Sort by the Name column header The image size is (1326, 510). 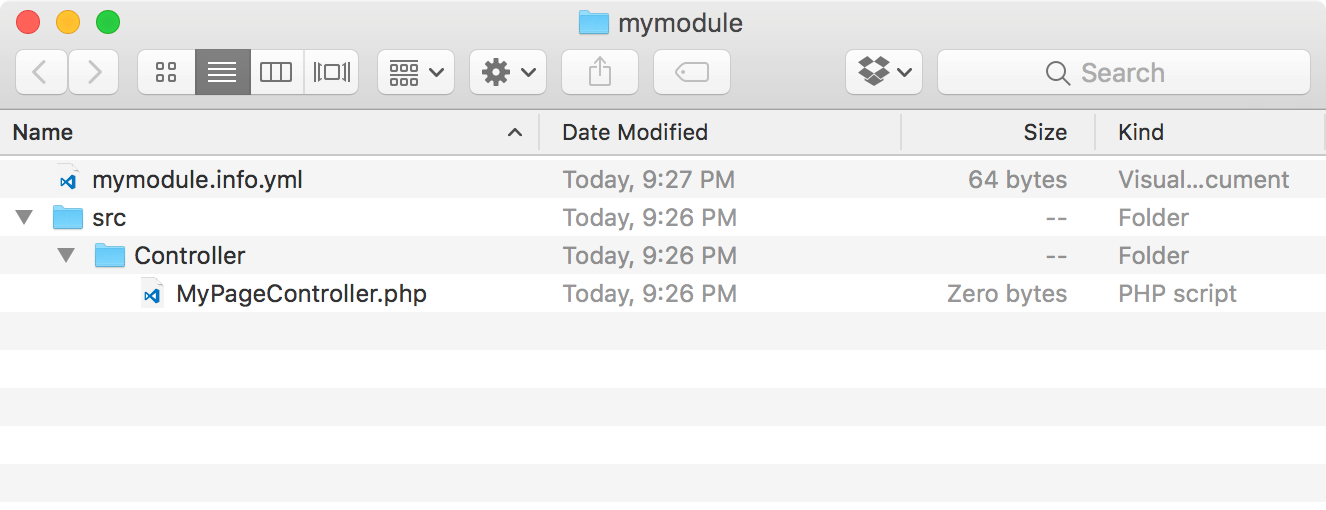(269, 132)
